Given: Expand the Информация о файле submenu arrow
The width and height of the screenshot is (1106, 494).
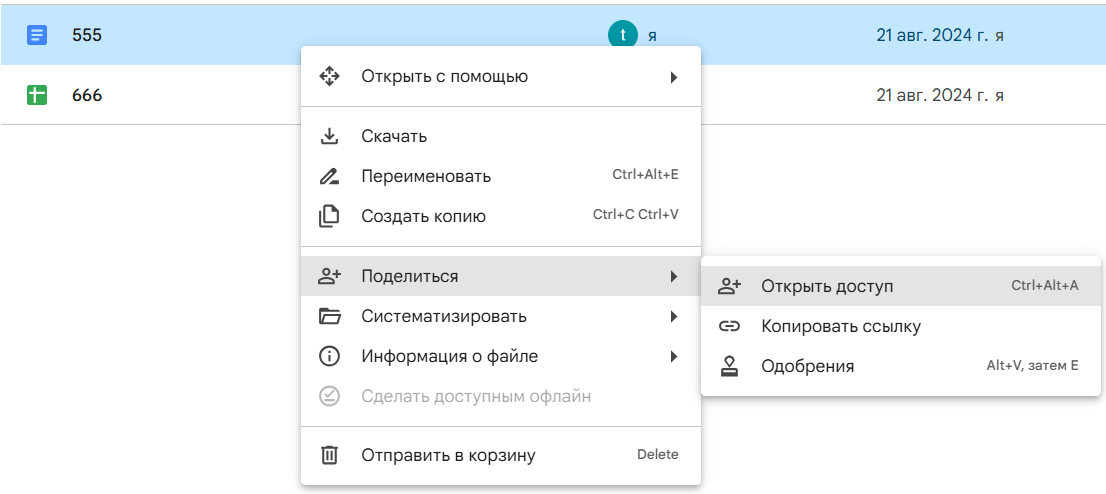Looking at the screenshot, I should click(x=674, y=356).
